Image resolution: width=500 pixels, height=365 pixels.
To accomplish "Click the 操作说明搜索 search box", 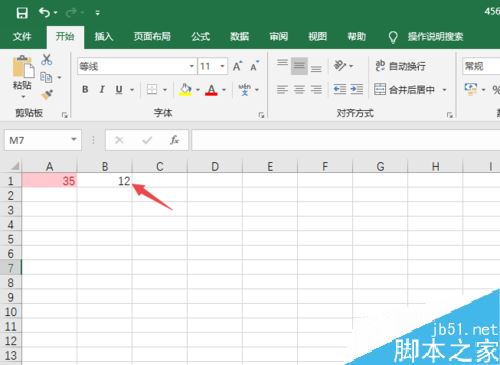I will [x=435, y=36].
